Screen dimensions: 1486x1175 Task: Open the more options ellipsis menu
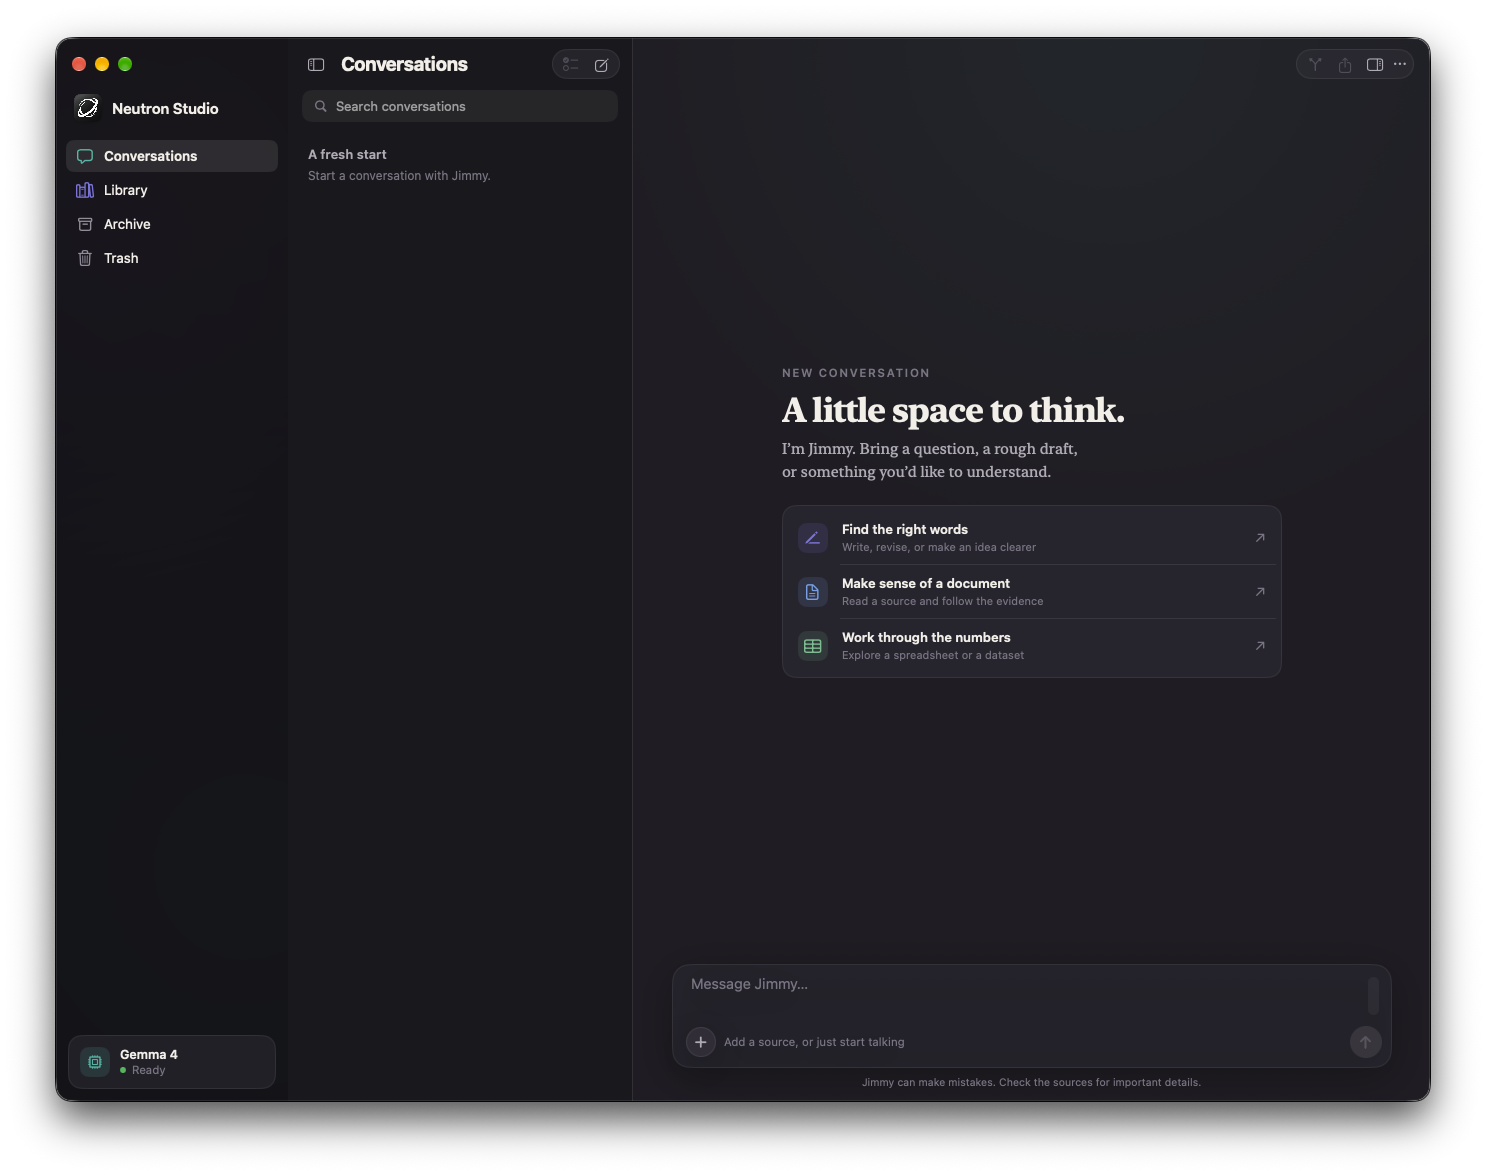[x=1400, y=65]
